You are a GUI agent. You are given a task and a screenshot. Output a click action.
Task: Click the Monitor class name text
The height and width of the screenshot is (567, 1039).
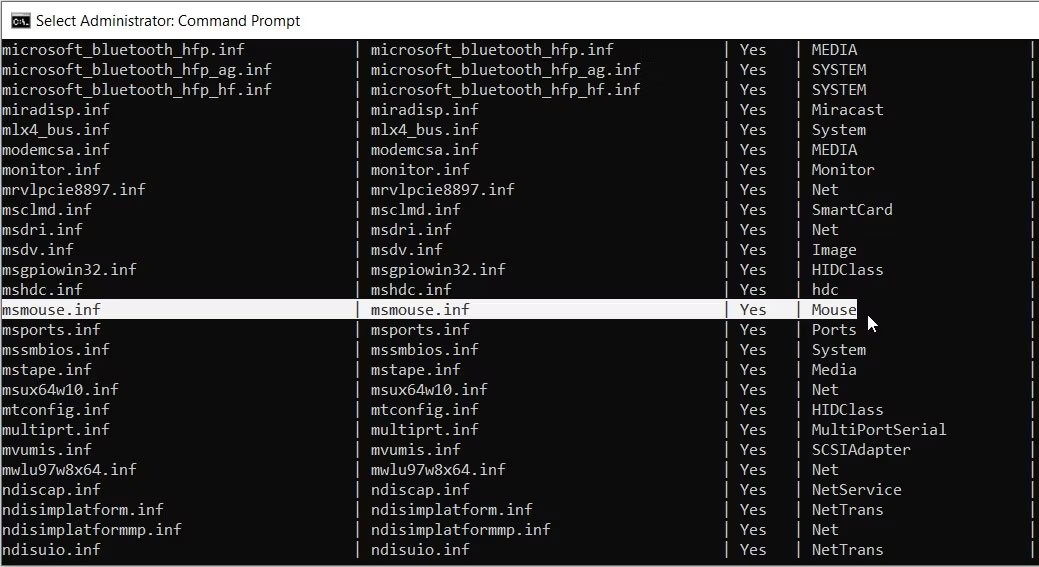pyautogui.click(x=843, y=170)
